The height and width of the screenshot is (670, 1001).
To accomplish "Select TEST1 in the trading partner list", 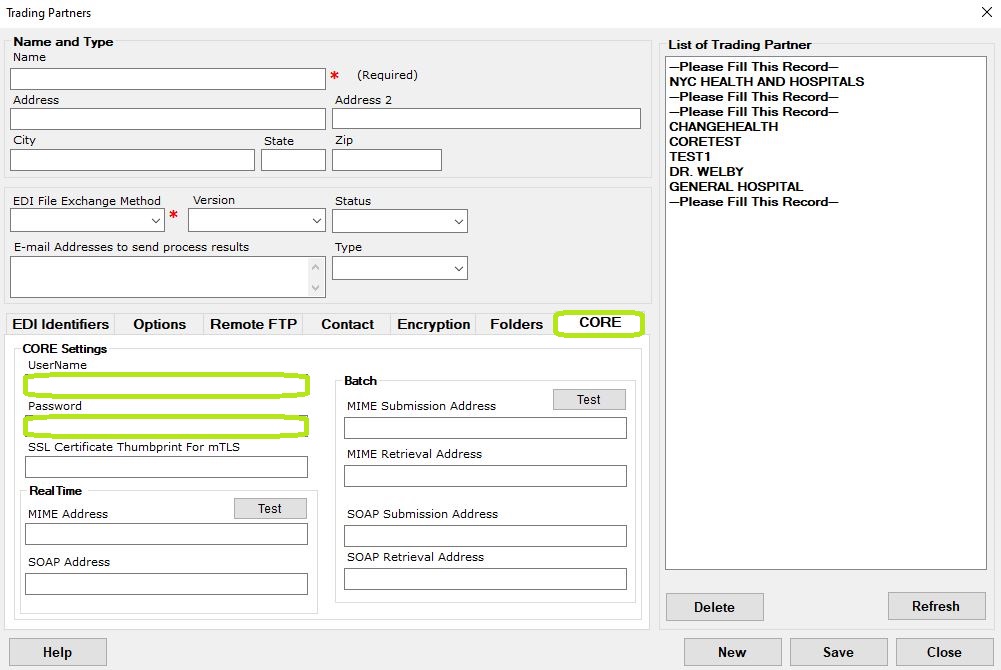I will click(689, 156).
